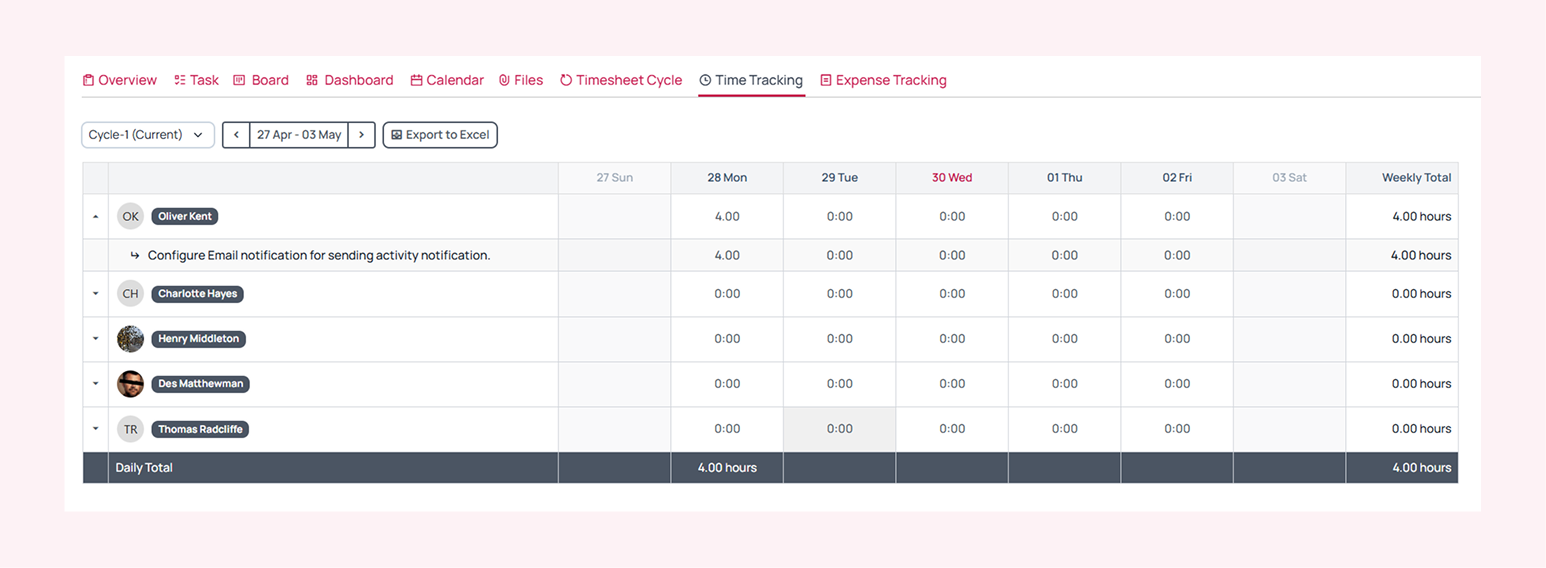The width and height of the screenshot is (1546, 568).
Task: Collapse Oliver Kent's task row
Action: pos(96,216)
